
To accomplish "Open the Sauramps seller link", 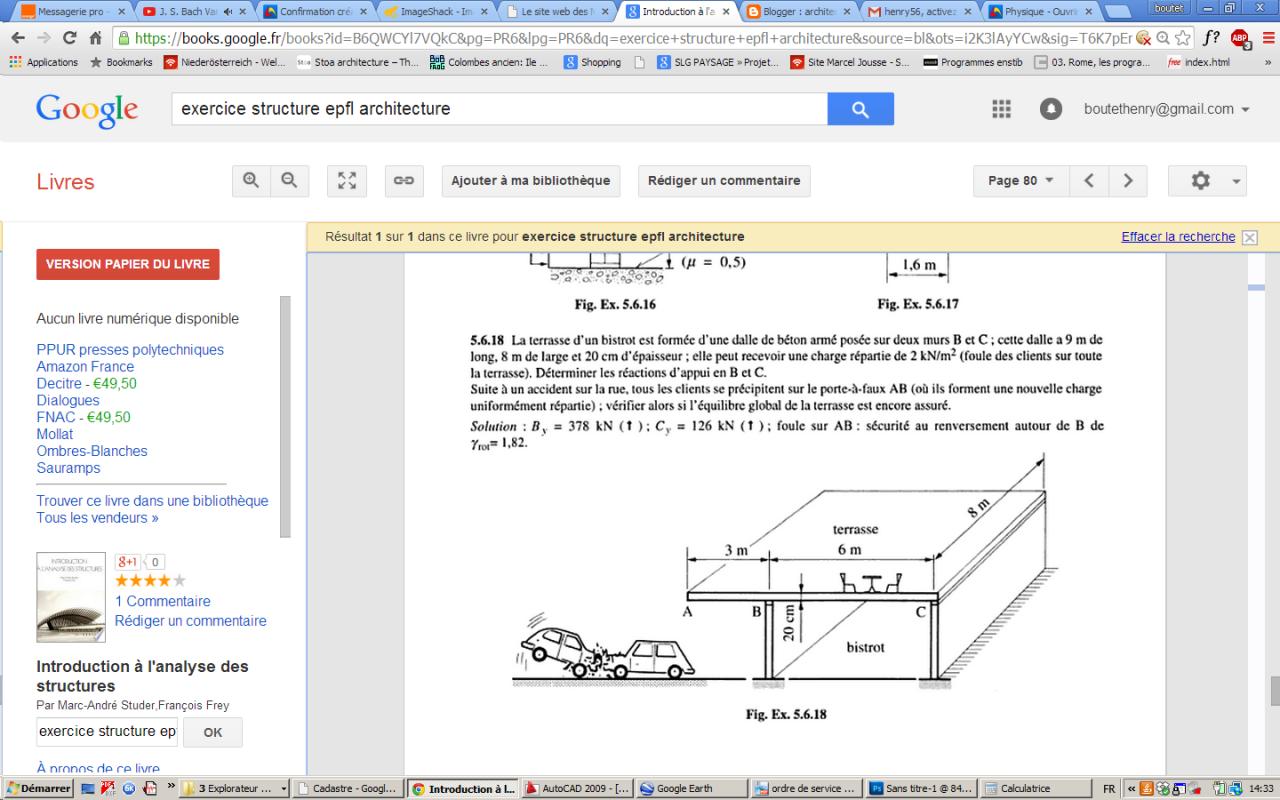I will [x=68, y=468].
